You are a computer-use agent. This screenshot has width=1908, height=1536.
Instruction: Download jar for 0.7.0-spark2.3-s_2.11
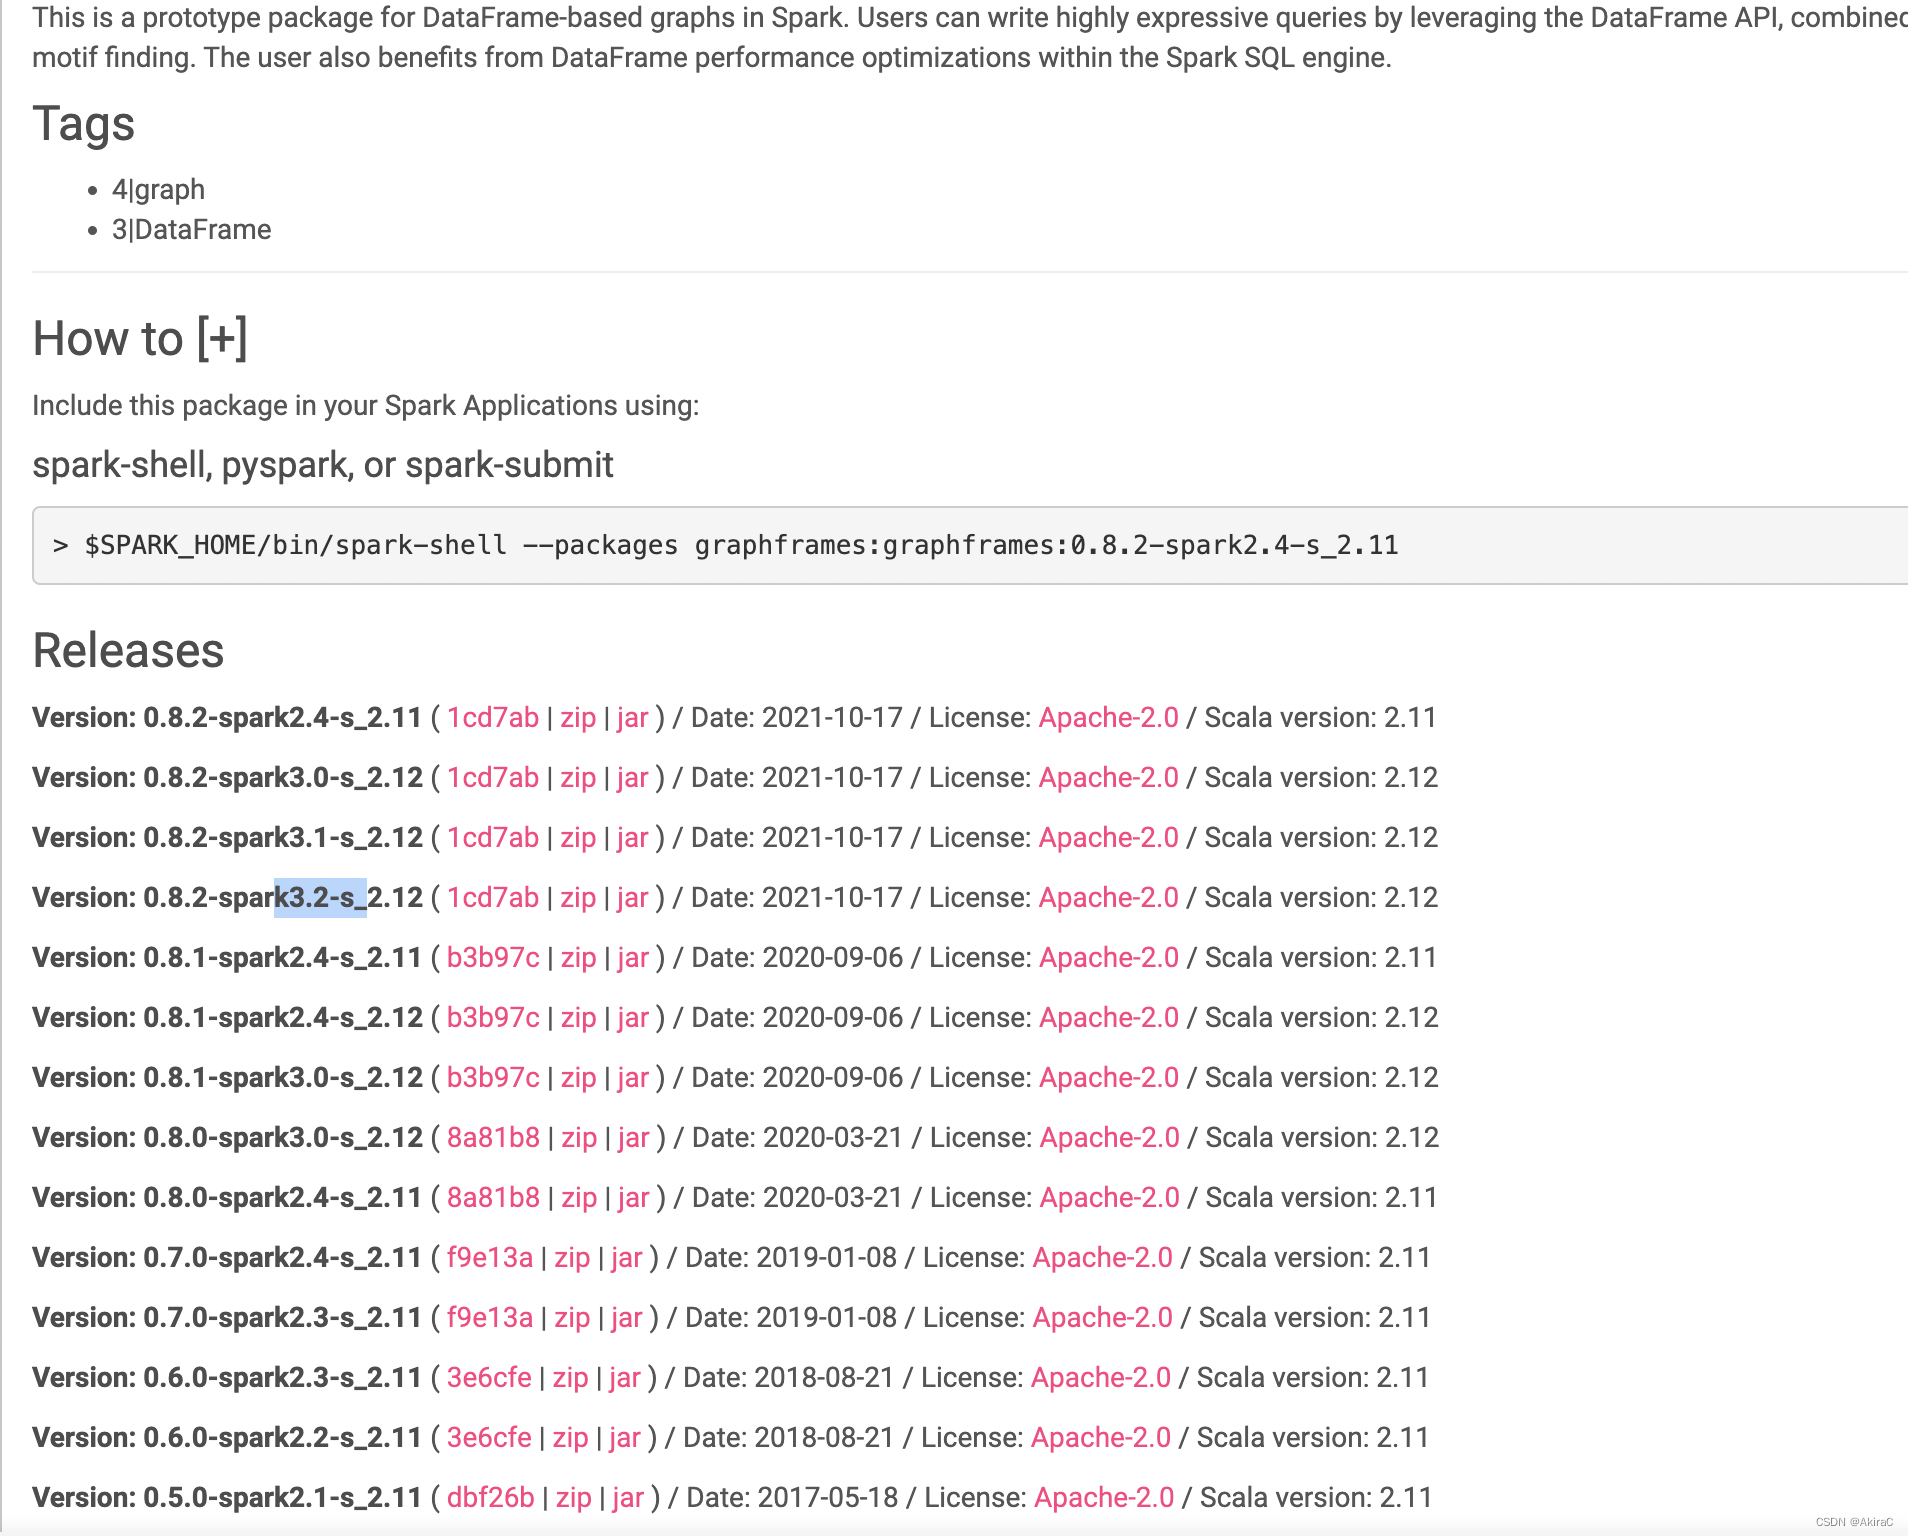pyautogui.click(x=628, y=1318)
